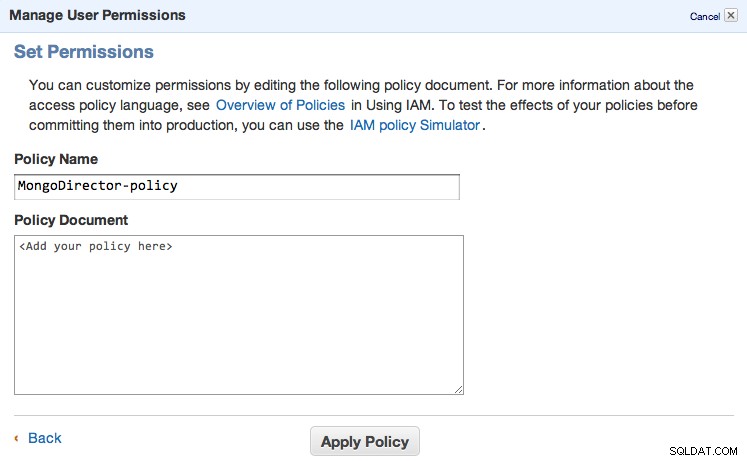Screen dimensions: 747x461
Task: Click the Policy Document label
Action: 71,220
